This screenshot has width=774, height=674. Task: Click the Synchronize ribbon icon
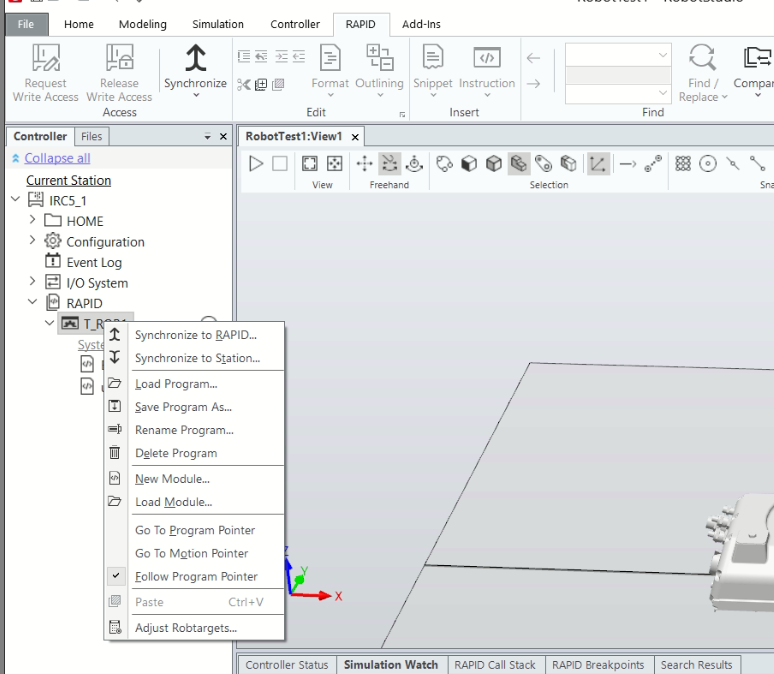point(195,58)
